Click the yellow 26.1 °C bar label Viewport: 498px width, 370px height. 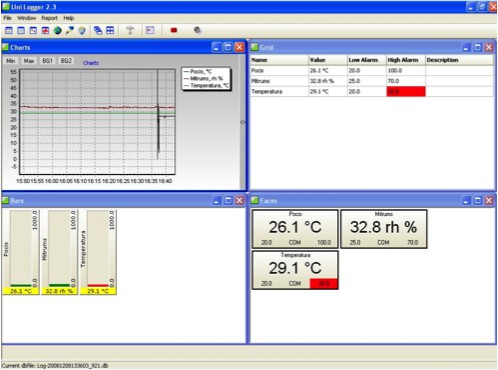pyautogui.click(x=21, y=291)
